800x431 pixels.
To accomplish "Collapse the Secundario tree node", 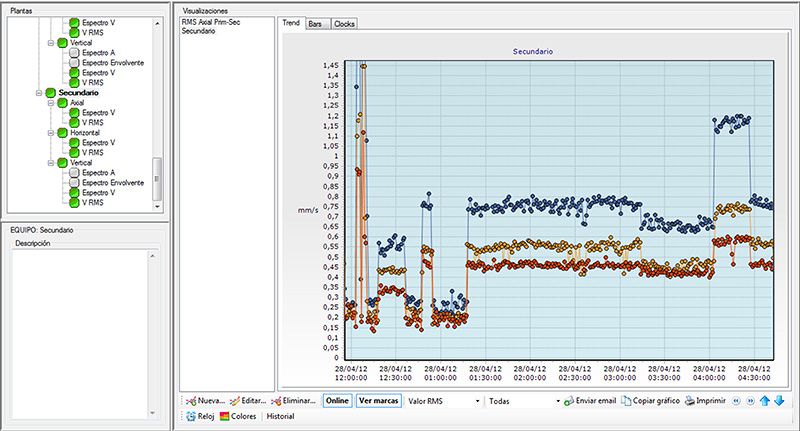I will [x=39, y=93].
